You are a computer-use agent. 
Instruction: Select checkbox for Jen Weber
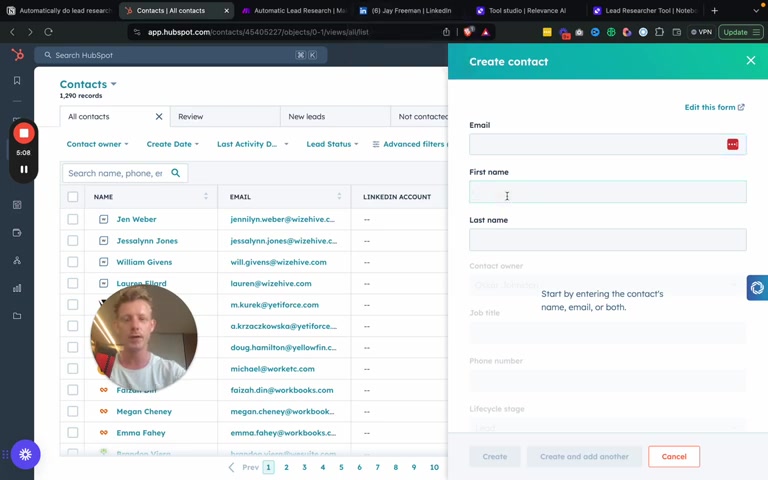click(x=72, y=219)
